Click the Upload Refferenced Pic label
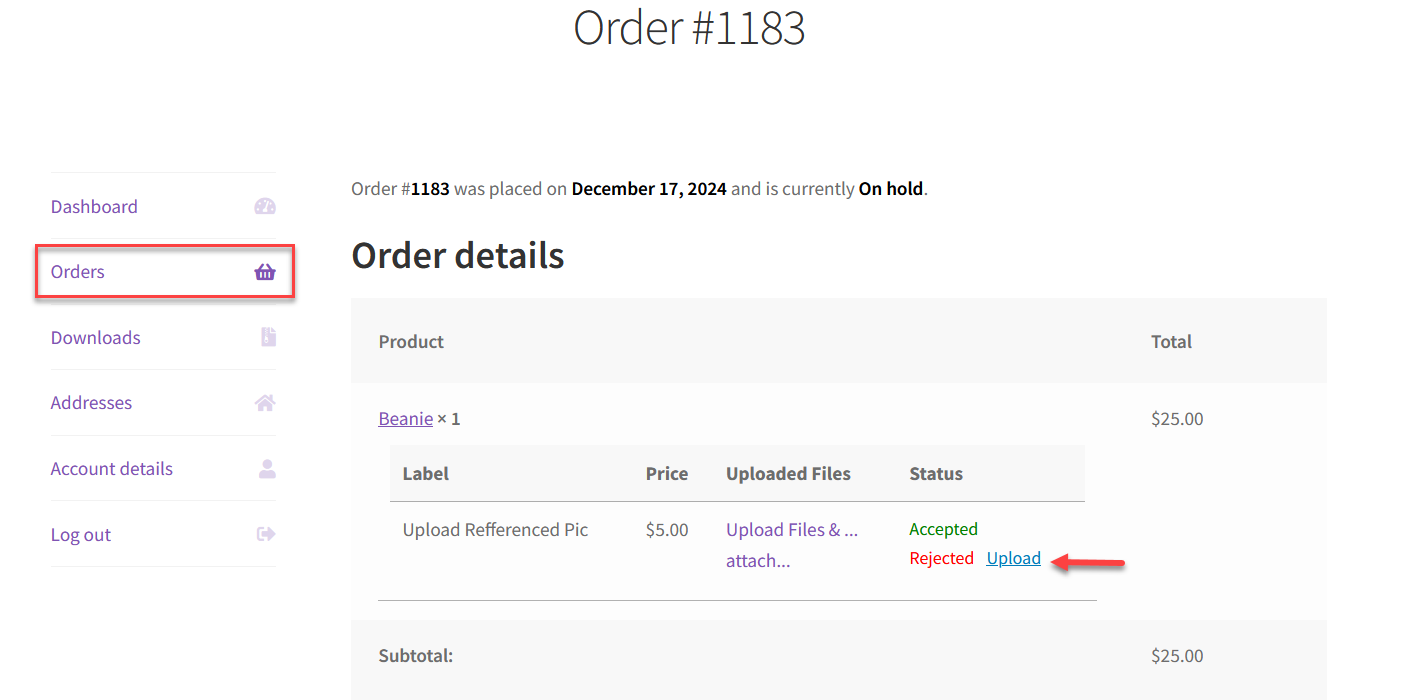Image resolution: width=1413 pixels, height=700 pixels. (494, 529)
